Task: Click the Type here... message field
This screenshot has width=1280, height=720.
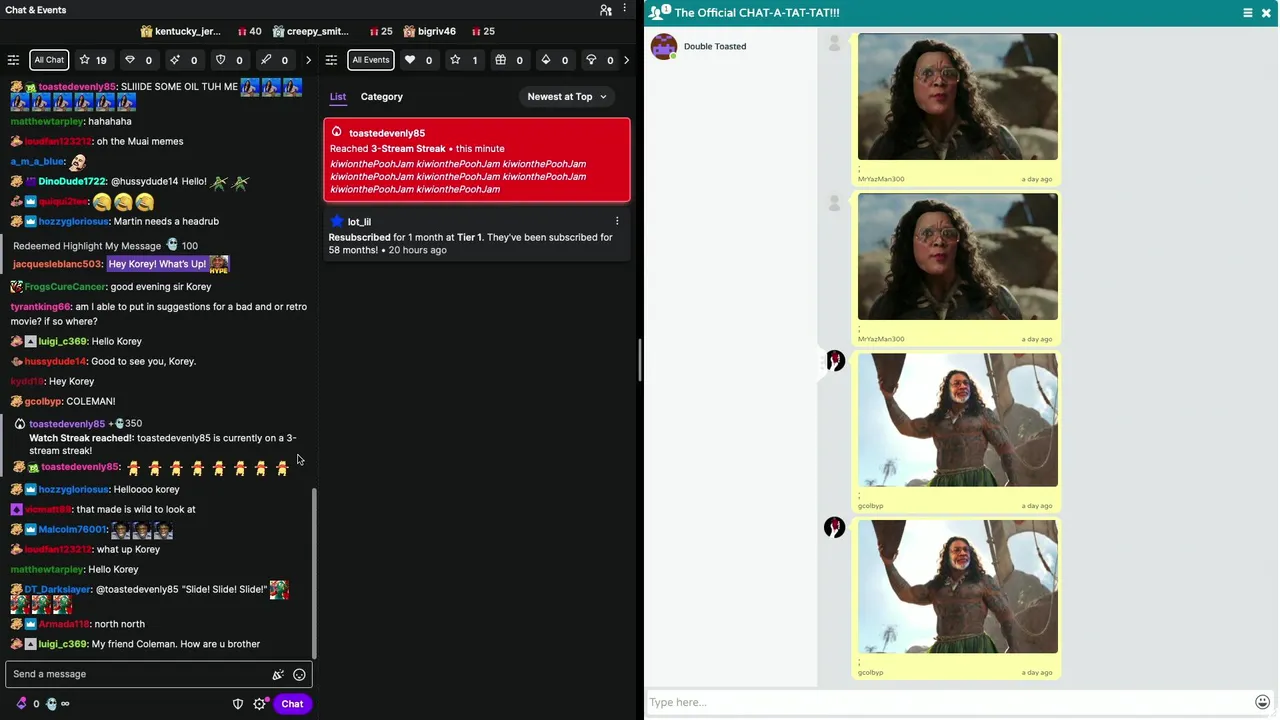Action: coord(948,702)
